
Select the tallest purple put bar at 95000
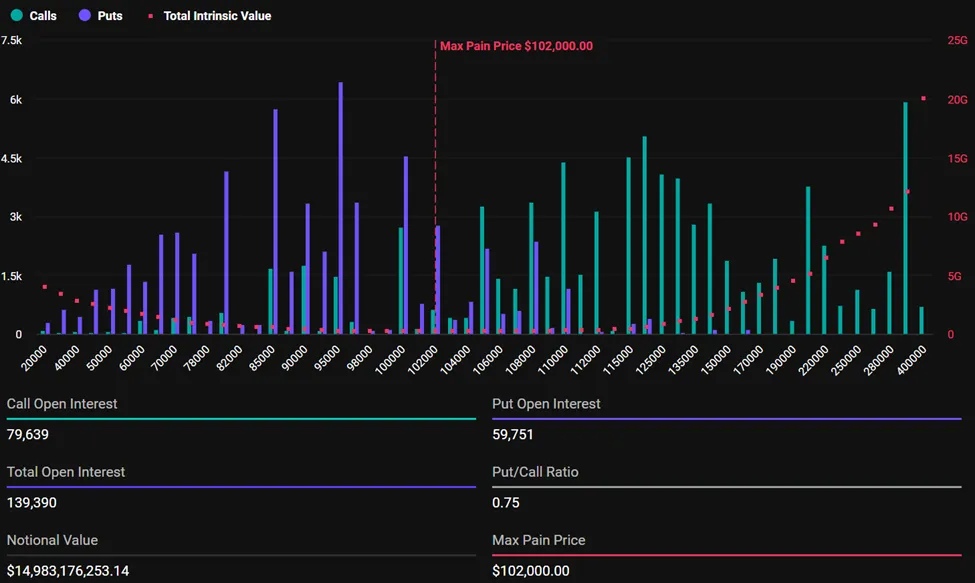(341, 208)
